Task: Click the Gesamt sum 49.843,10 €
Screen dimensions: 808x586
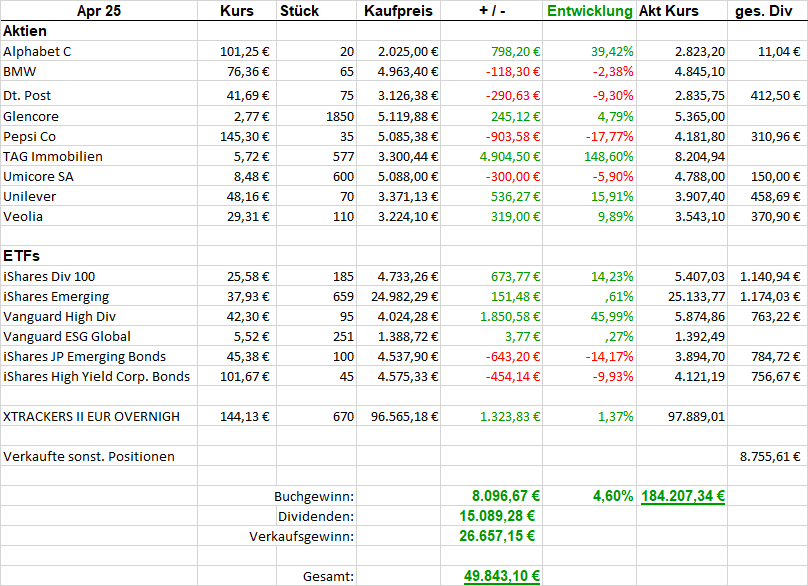Action: pos(503,575)
